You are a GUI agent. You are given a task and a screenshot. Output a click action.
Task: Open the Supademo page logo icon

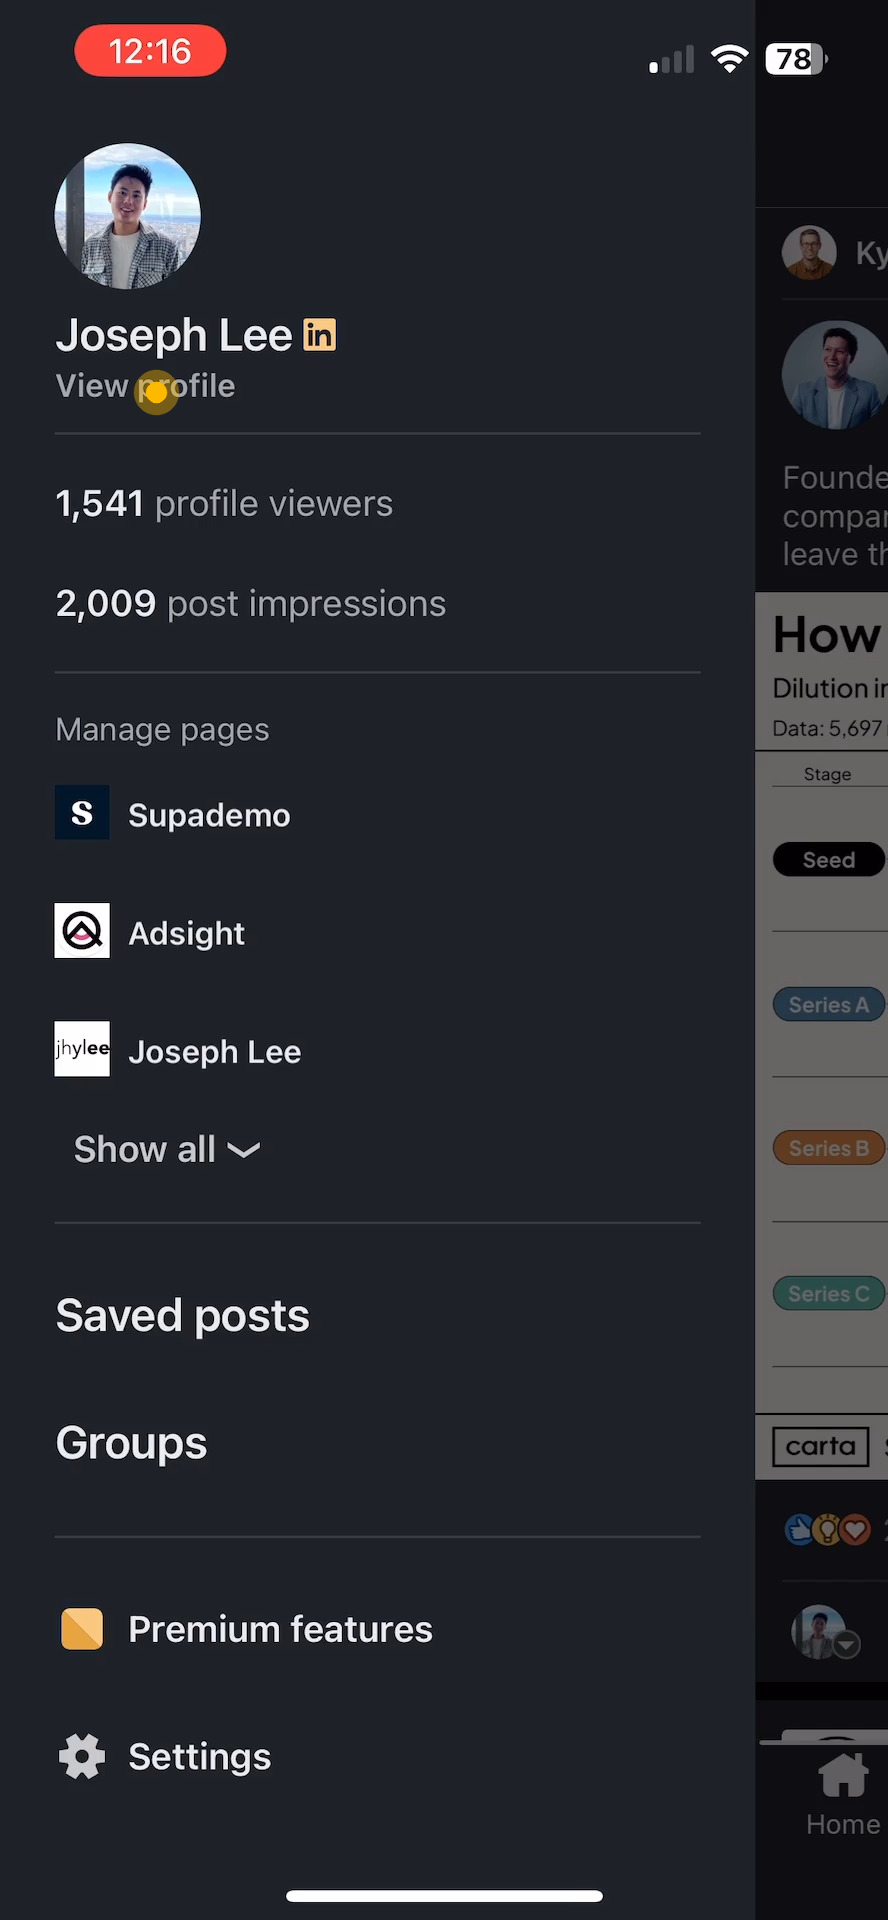click(x=82, y=813)
